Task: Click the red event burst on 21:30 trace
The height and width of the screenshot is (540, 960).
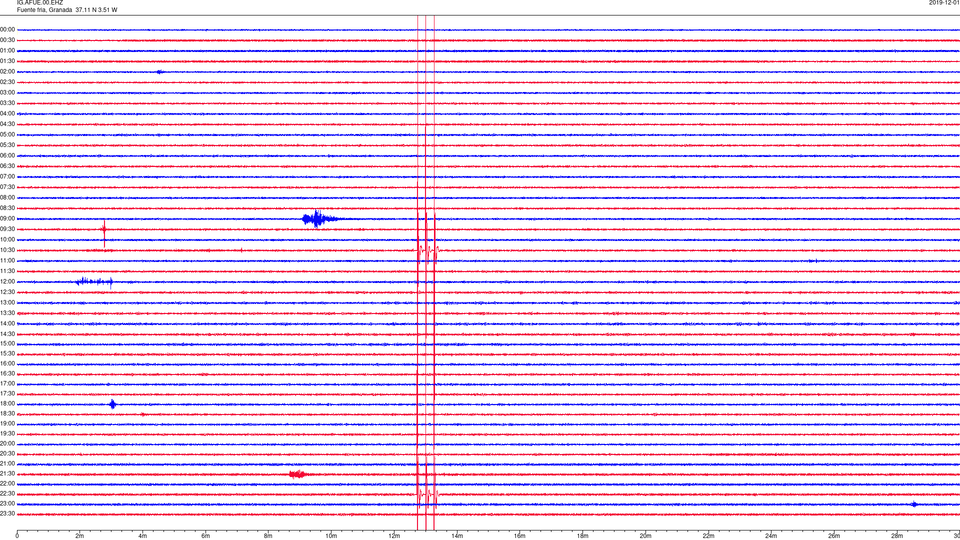Action: (x=298, y=474)
